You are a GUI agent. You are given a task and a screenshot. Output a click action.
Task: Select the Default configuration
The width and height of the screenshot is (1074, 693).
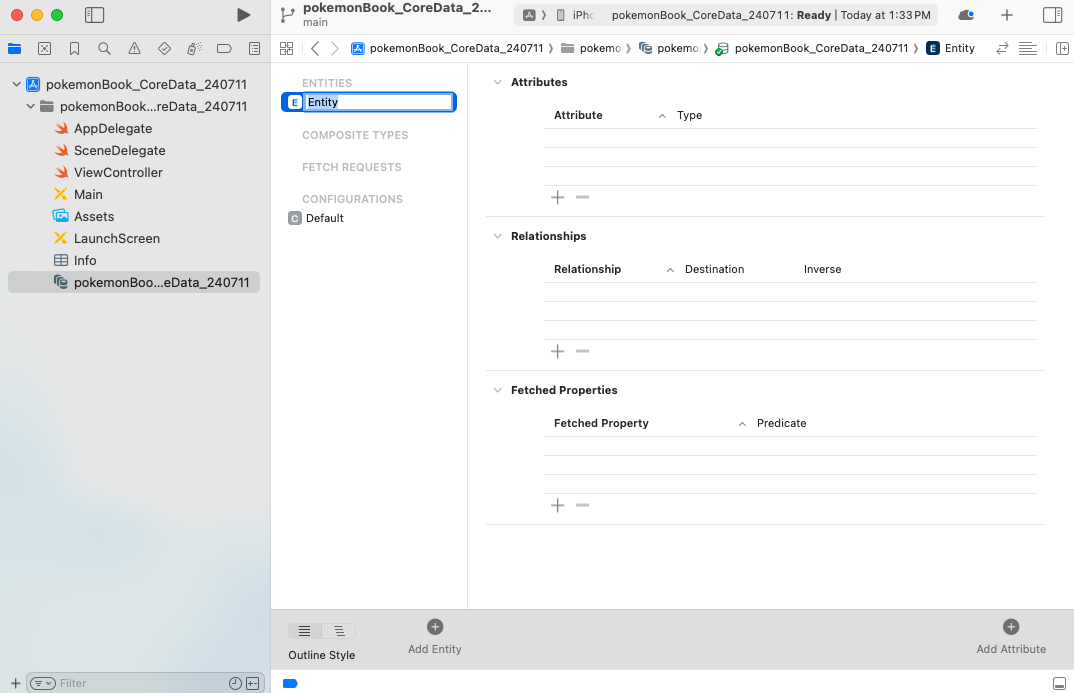[x=325, y=218]
